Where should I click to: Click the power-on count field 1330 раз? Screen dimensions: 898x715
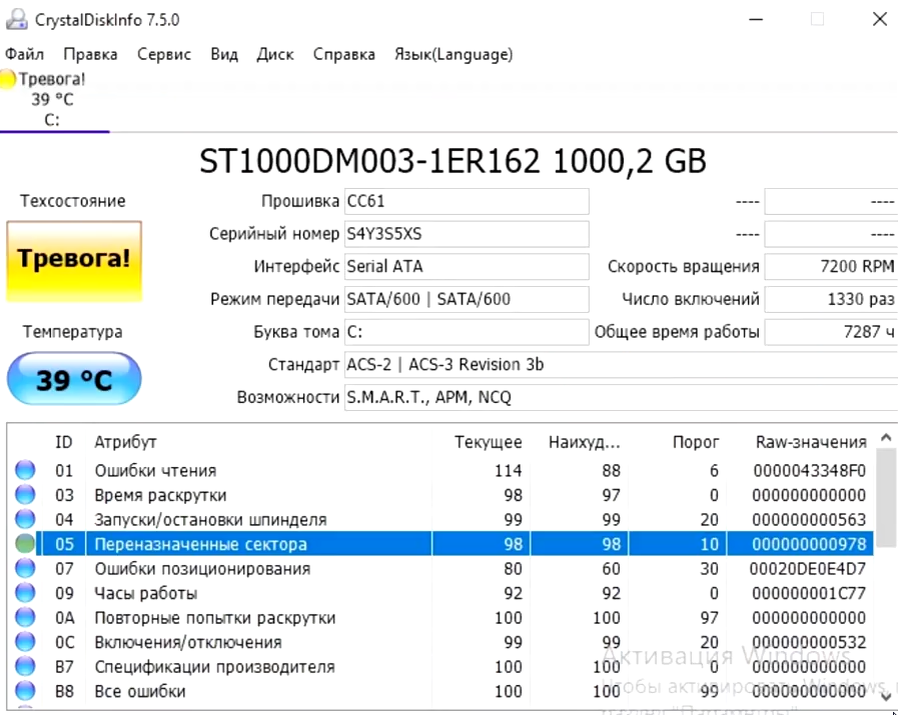pos(831,300)
